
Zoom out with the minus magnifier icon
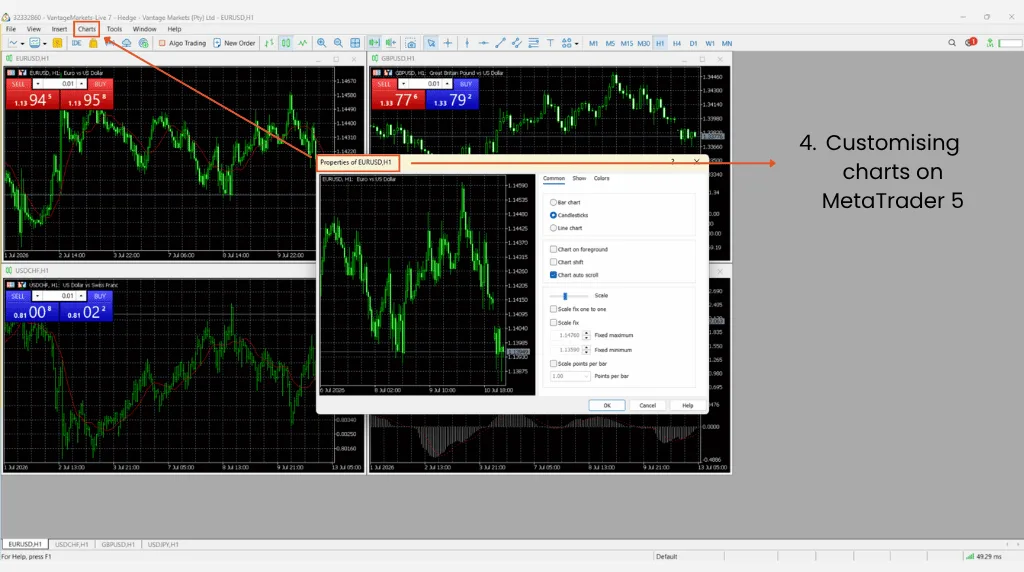tap(338, 43)
